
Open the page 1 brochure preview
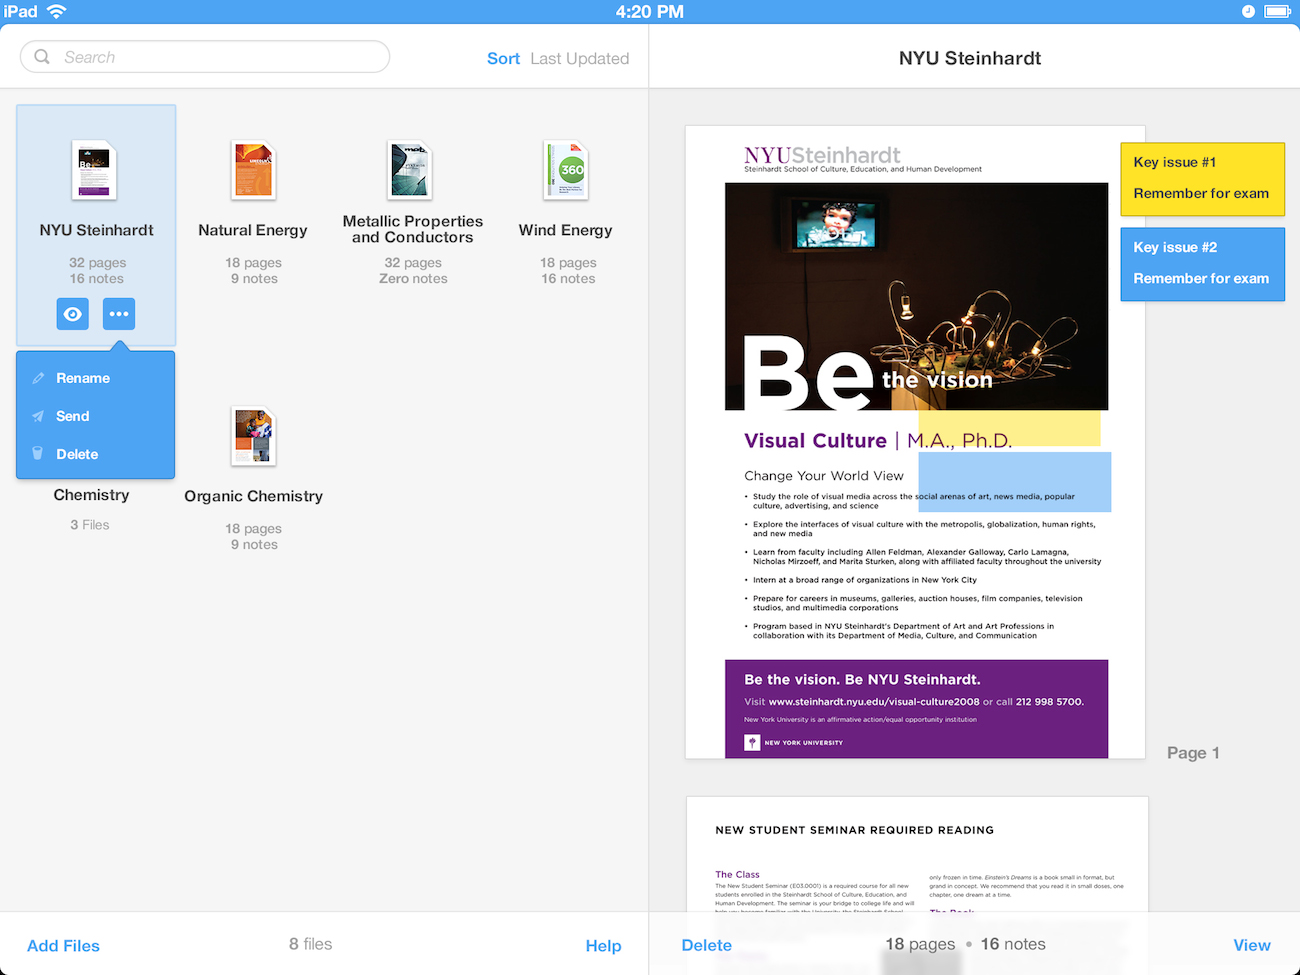[915, 442]
